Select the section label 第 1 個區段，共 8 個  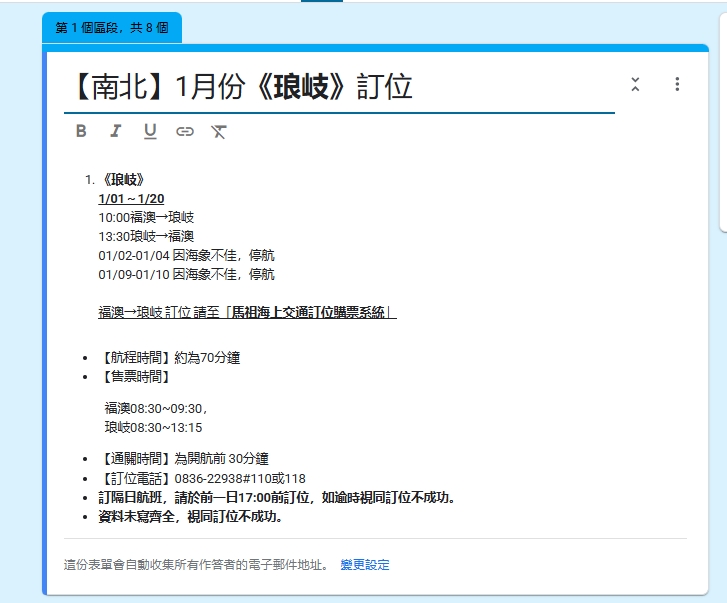[112, 28]
